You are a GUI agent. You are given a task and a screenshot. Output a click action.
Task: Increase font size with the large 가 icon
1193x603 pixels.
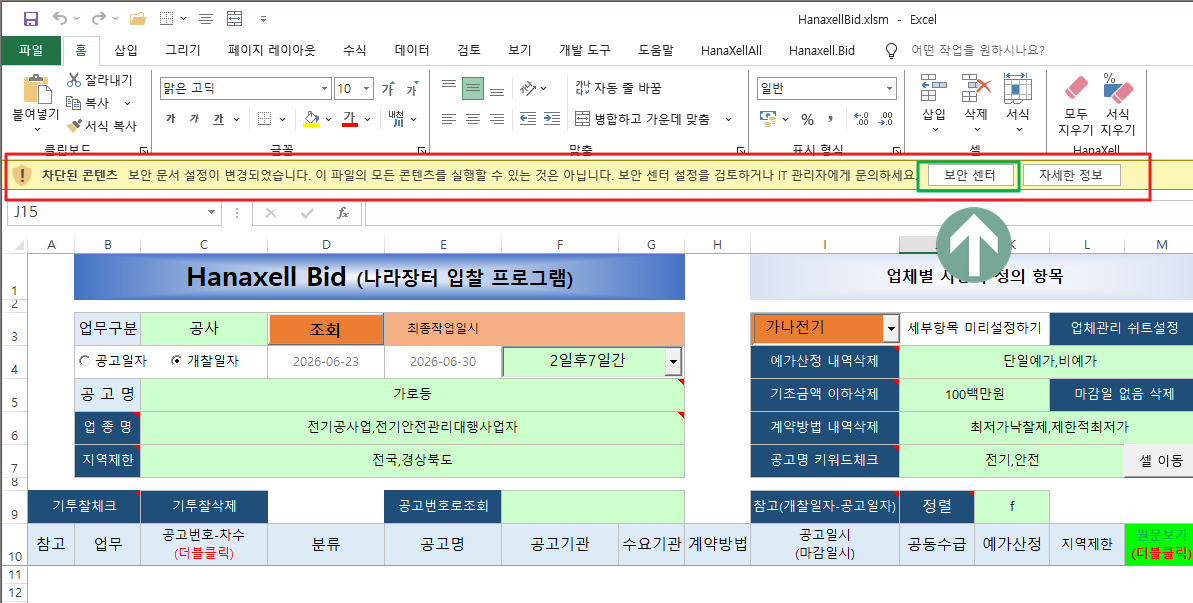click(x=389, y=89)
